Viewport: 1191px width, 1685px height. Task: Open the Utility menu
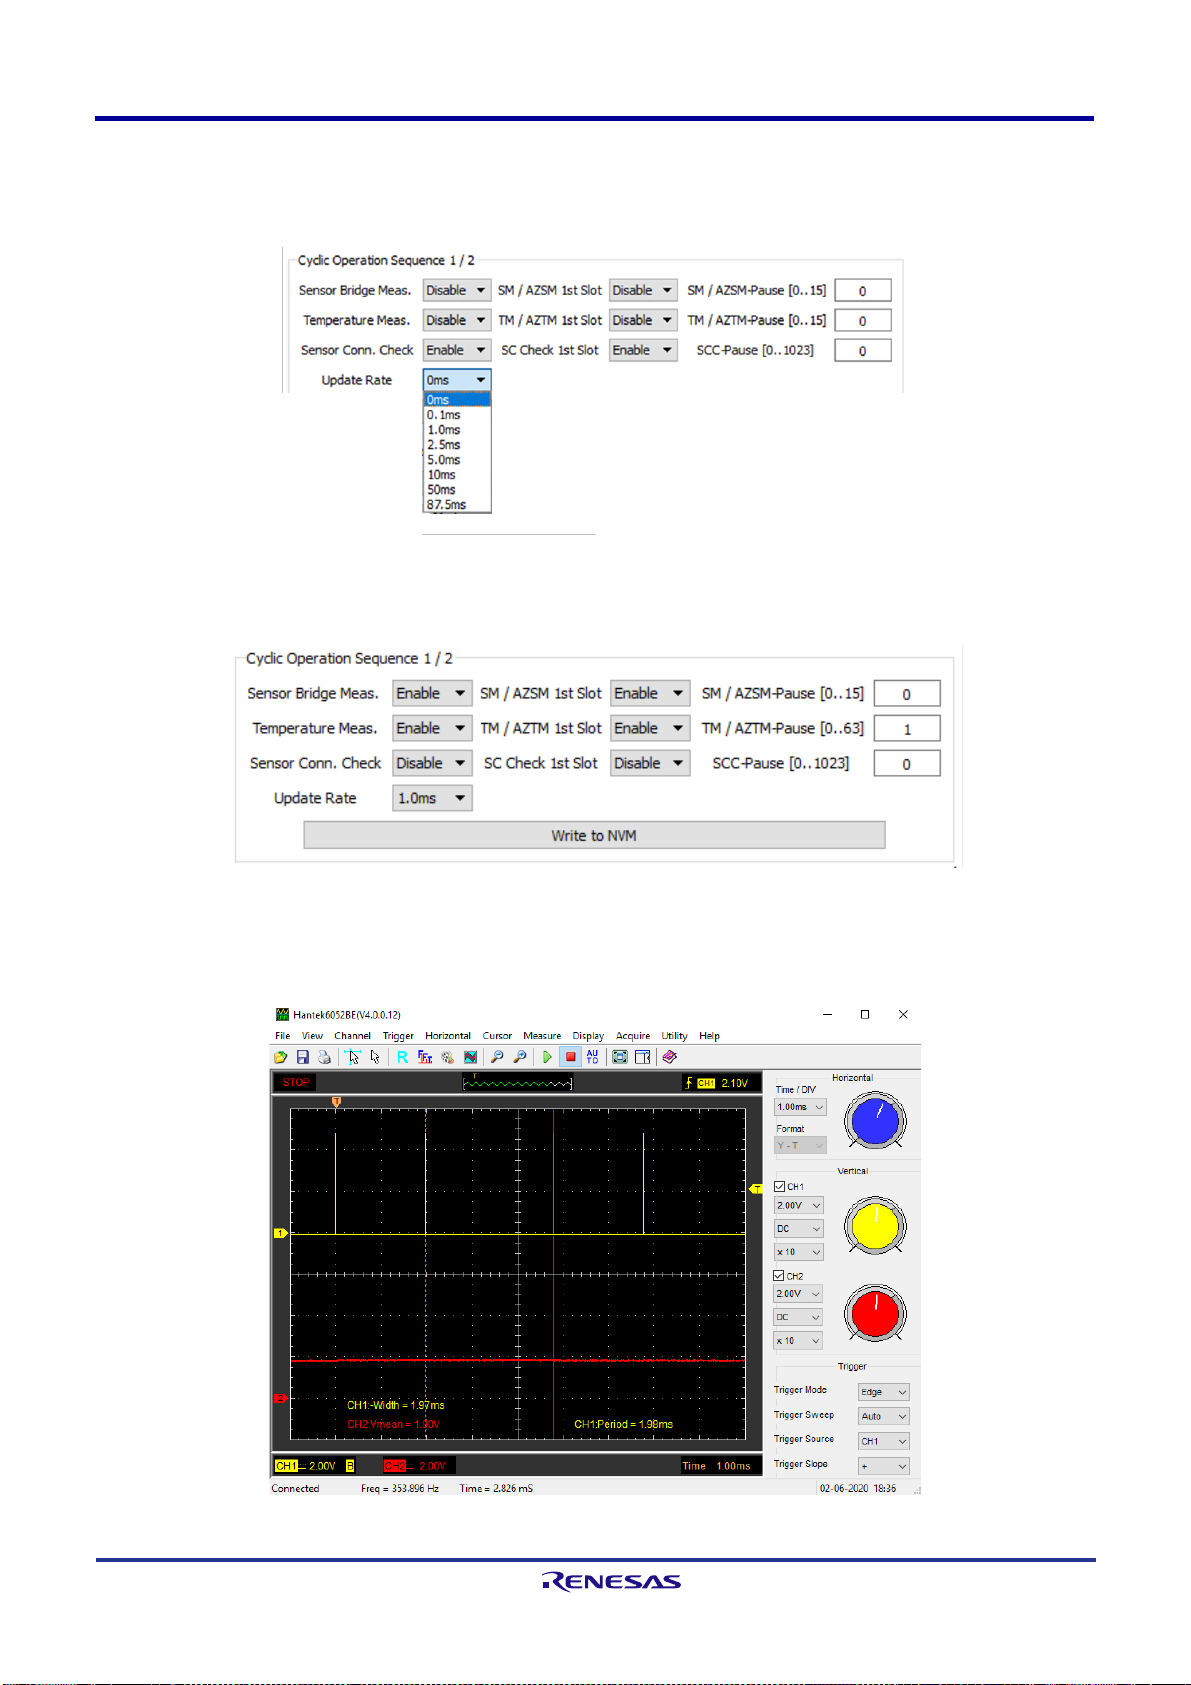click(x=675, y=1036)
